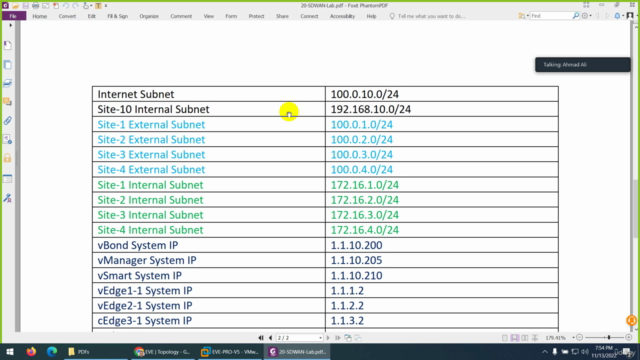Click the 'vManager System IP' table cell
640x360 pixels.
coord(209,260)
